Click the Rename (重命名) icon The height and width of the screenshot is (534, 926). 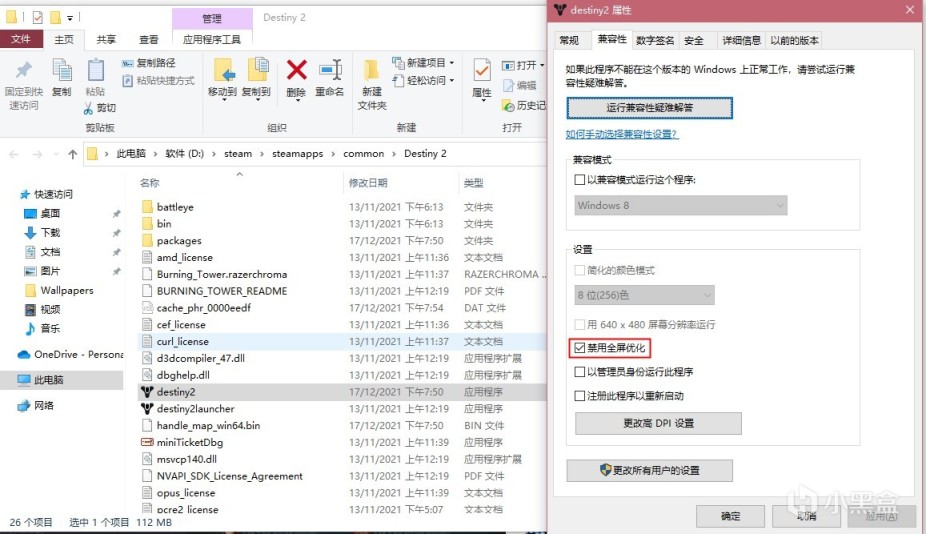[330, 70]
